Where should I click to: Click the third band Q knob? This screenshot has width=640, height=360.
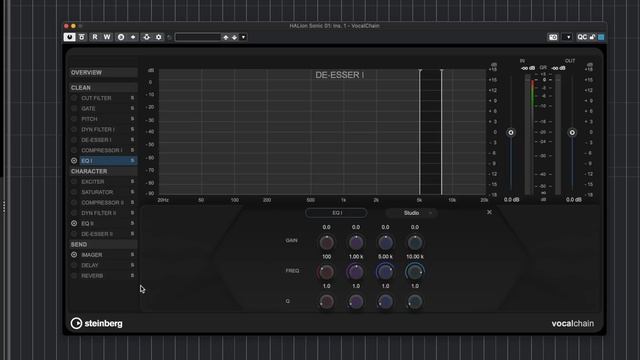[385, 302]
